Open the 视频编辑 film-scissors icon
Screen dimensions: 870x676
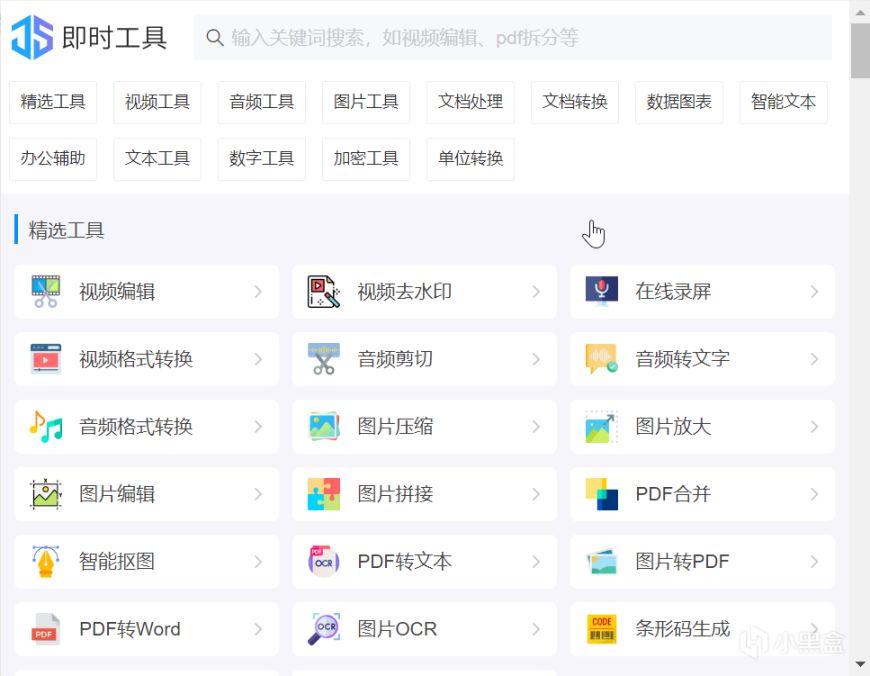[46, 291]
